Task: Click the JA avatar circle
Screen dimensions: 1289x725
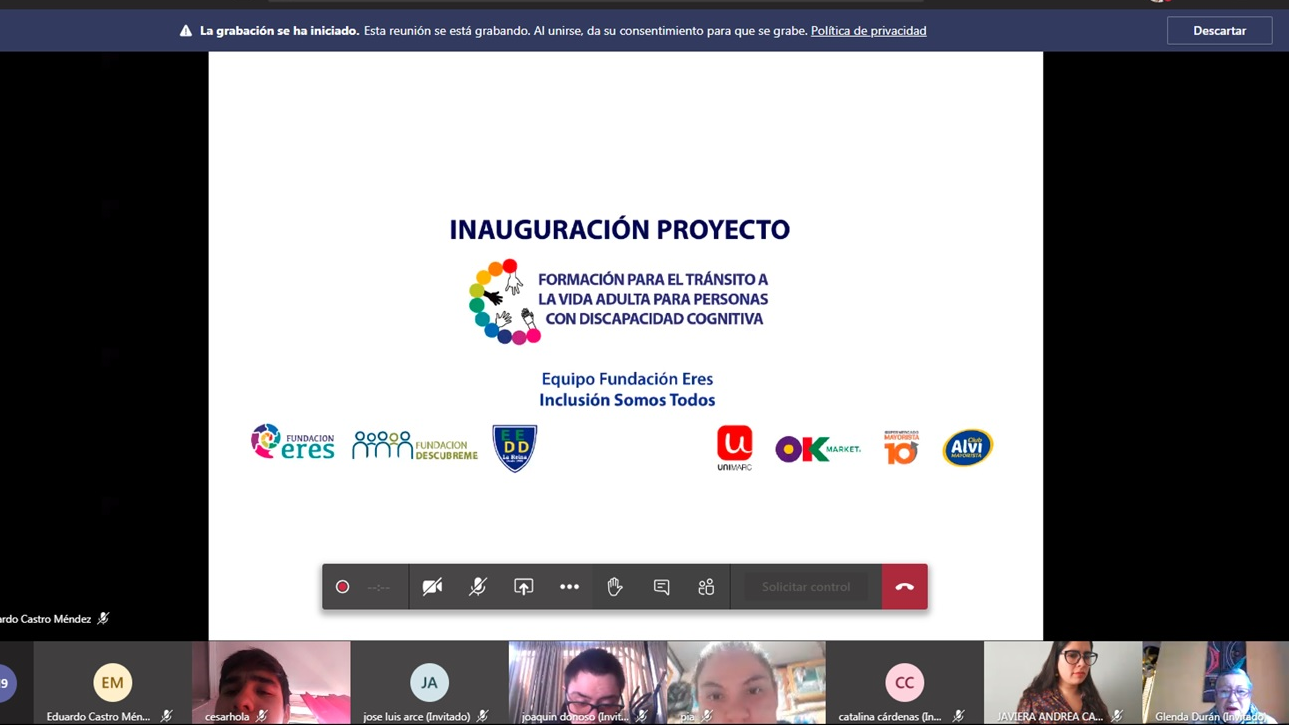Action: [x=429, y=683]
